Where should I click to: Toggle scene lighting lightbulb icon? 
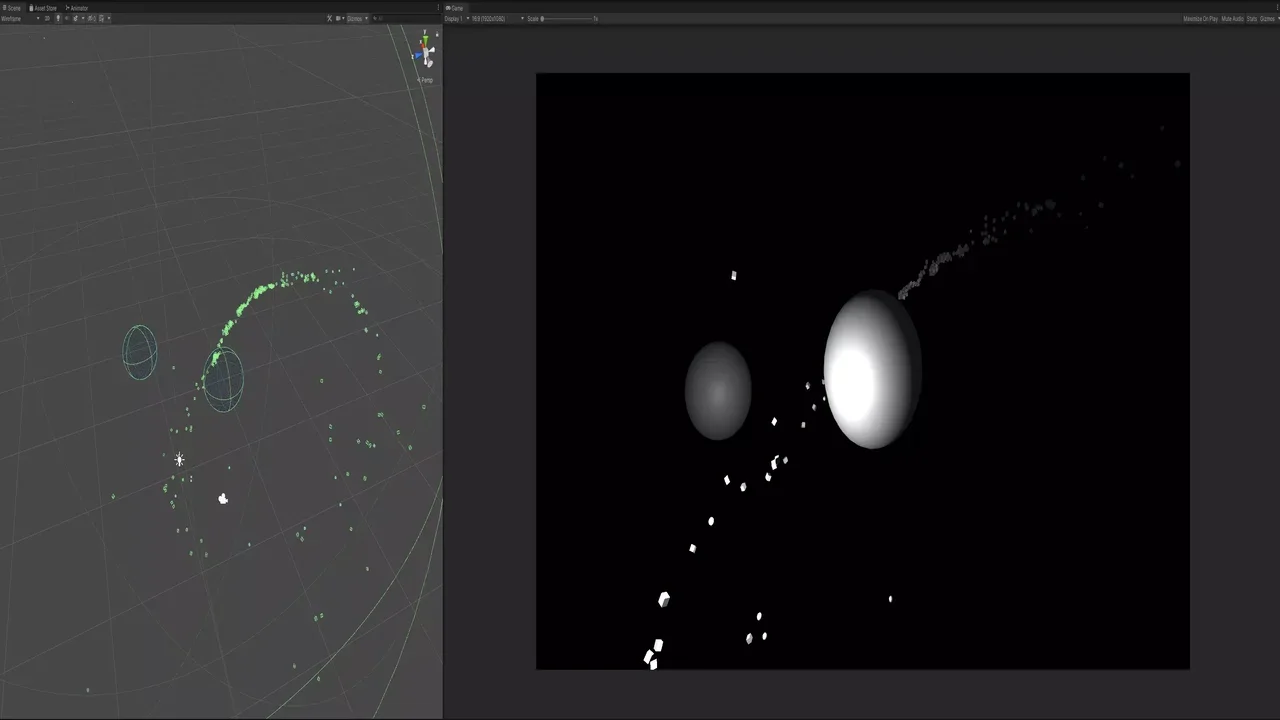click(57, 18)
